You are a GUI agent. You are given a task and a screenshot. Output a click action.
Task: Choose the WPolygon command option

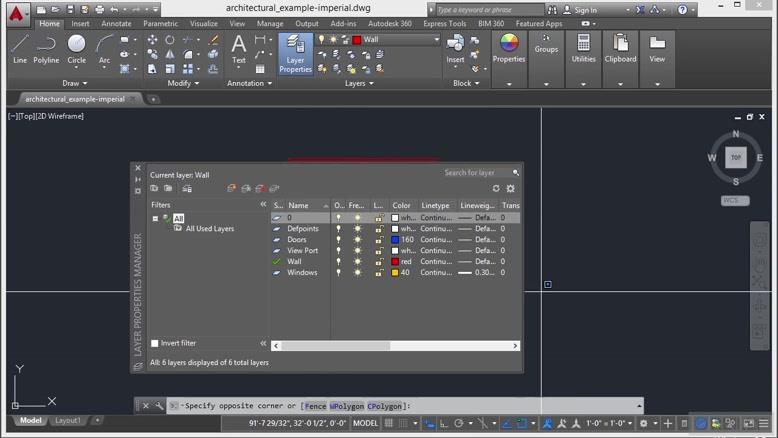[x=347, y=406]
